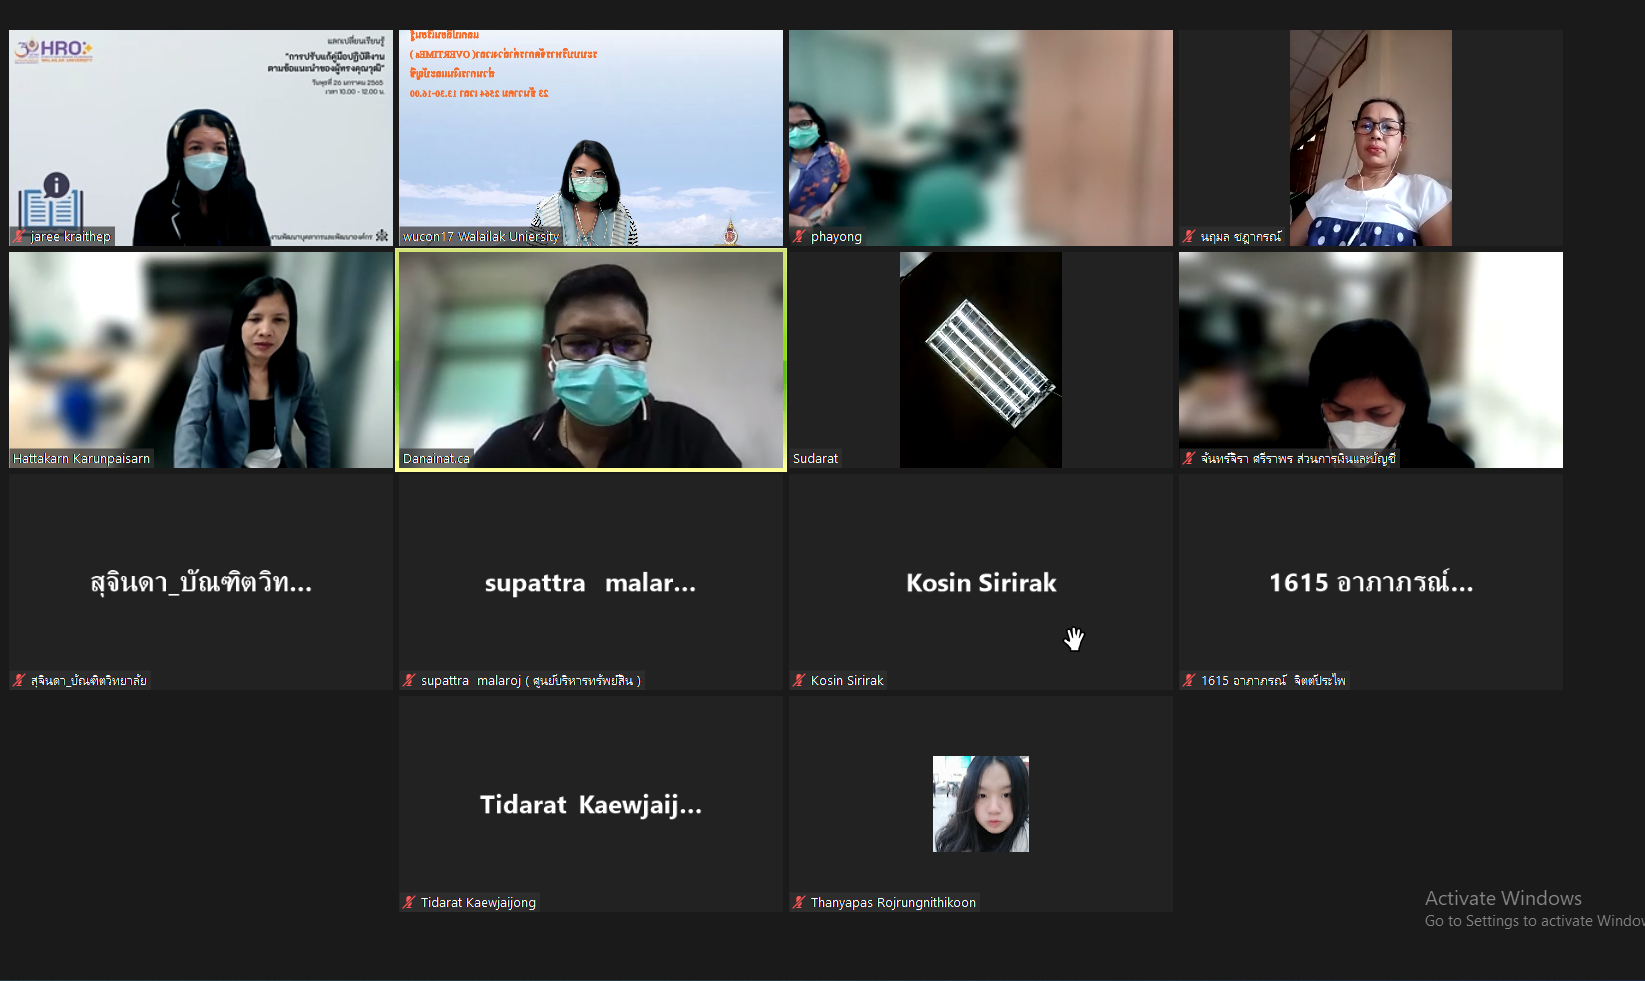Viewport: 1645px width, 981px height.
Task: Click muted mic icon beside jaree kraithep
Action: 19,237
